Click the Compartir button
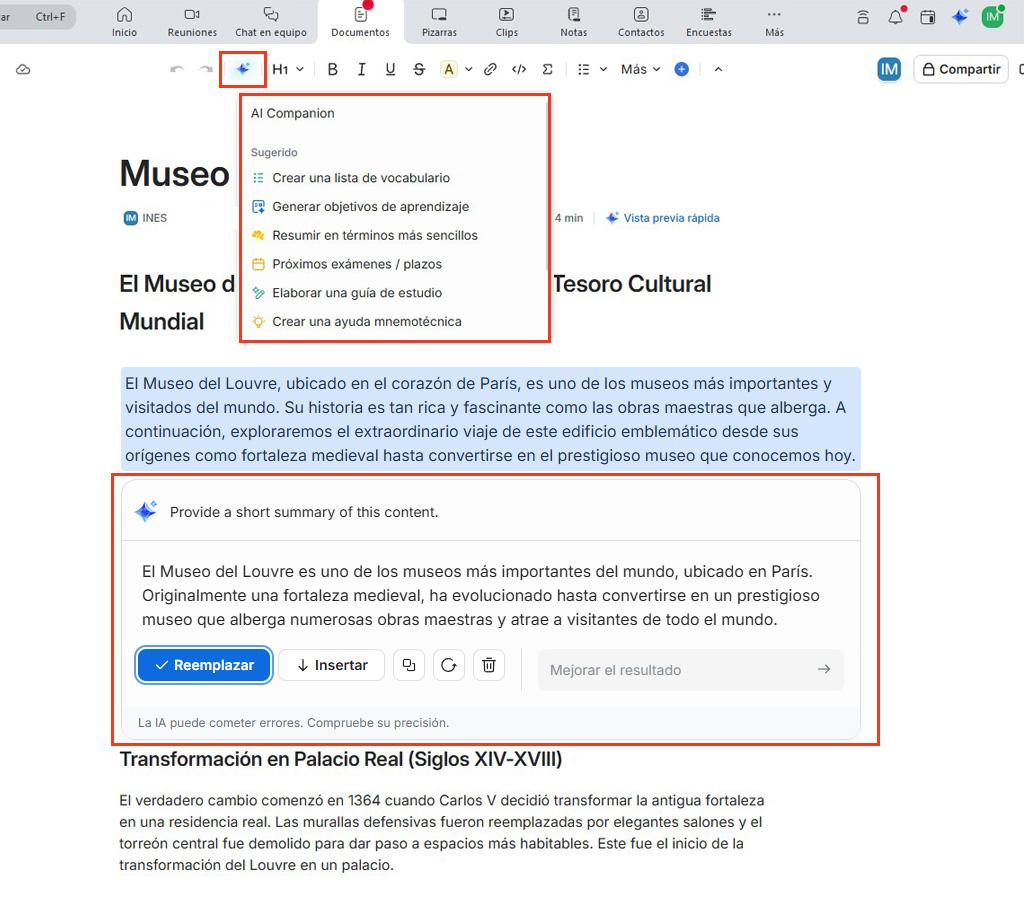This screenshot has width=1024, height=900. pyautogui.click(x=961, y=69)
